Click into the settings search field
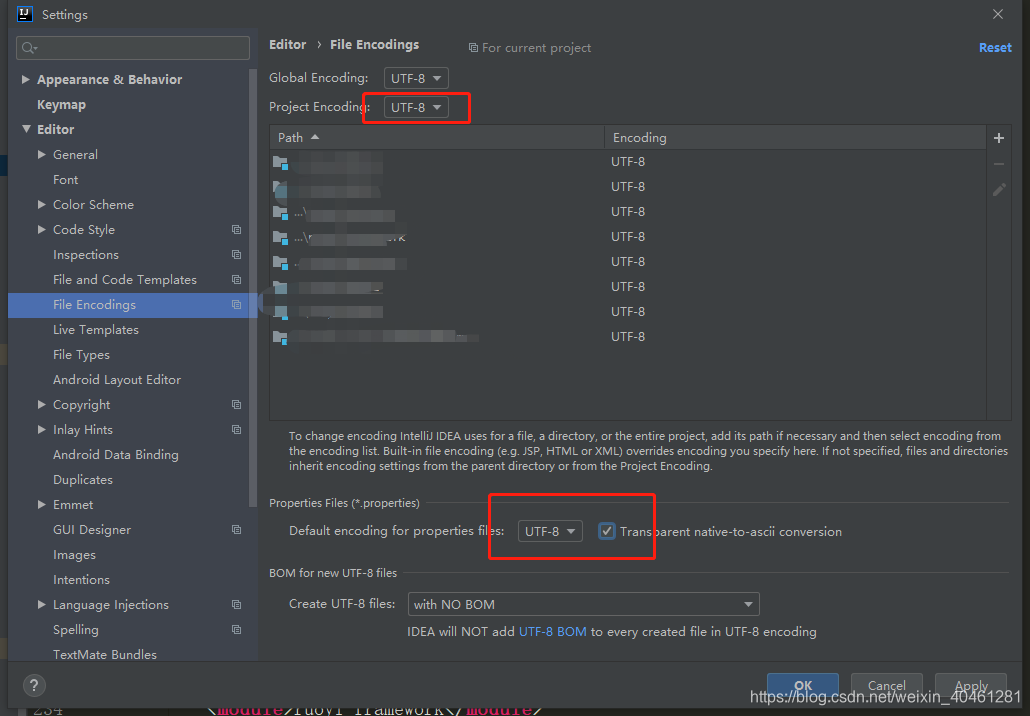 click(x=133, y=48)
